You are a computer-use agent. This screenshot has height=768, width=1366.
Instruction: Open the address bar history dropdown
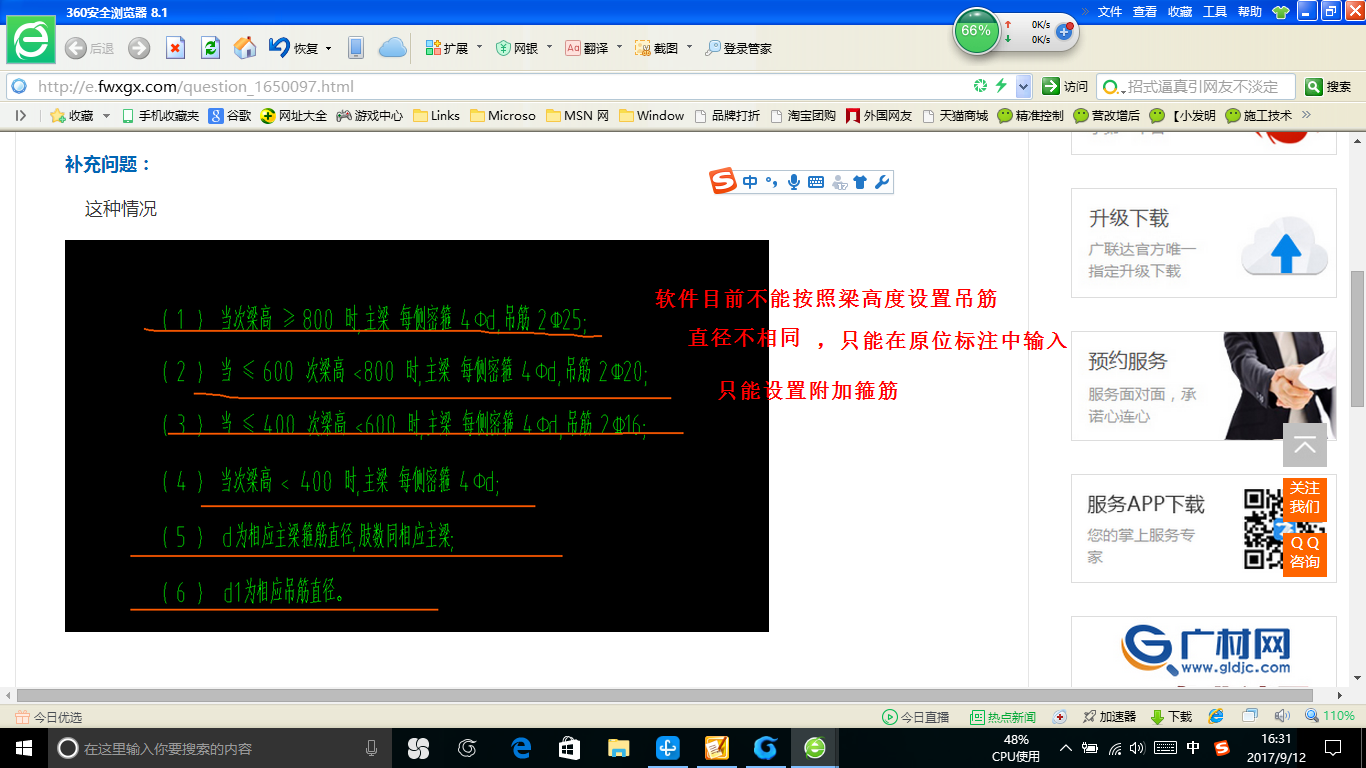point(1023,86)
